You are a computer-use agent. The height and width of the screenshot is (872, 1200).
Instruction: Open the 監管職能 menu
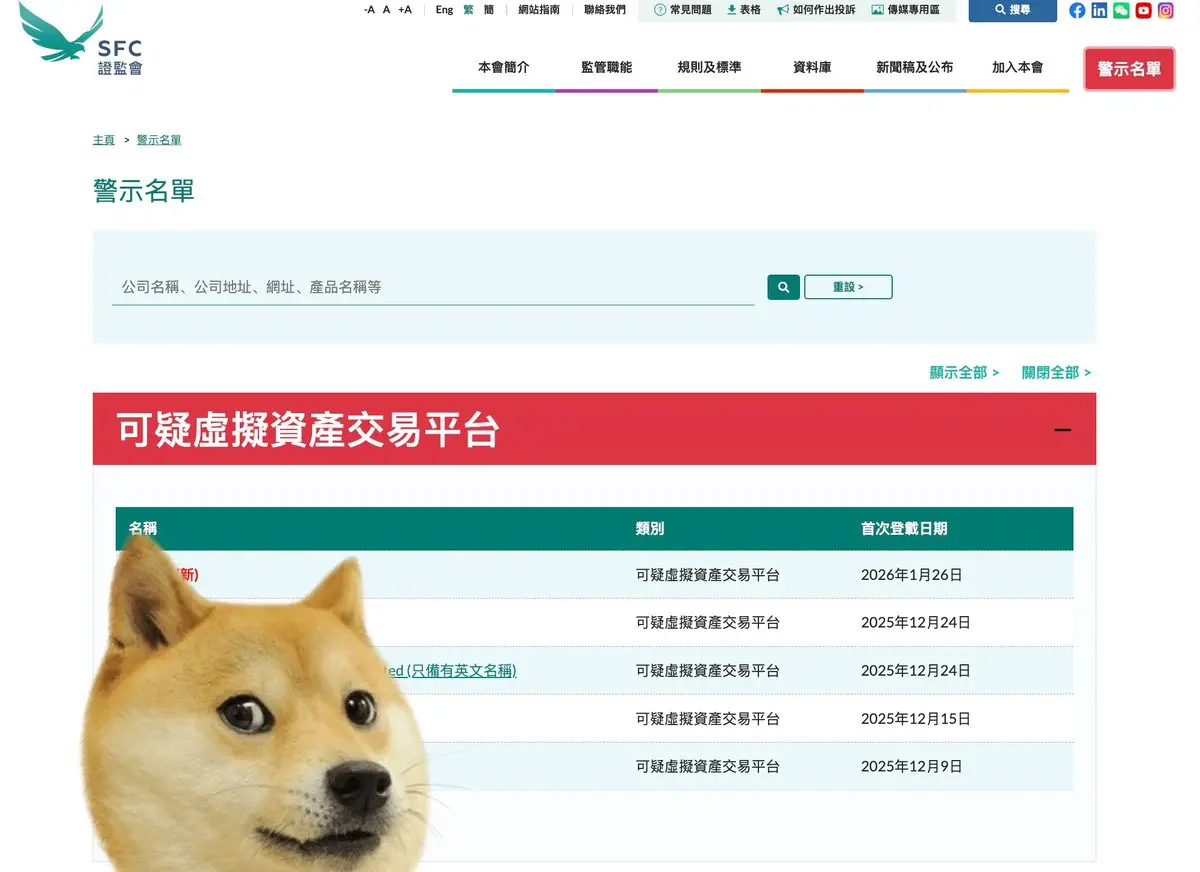coord(607,68)
